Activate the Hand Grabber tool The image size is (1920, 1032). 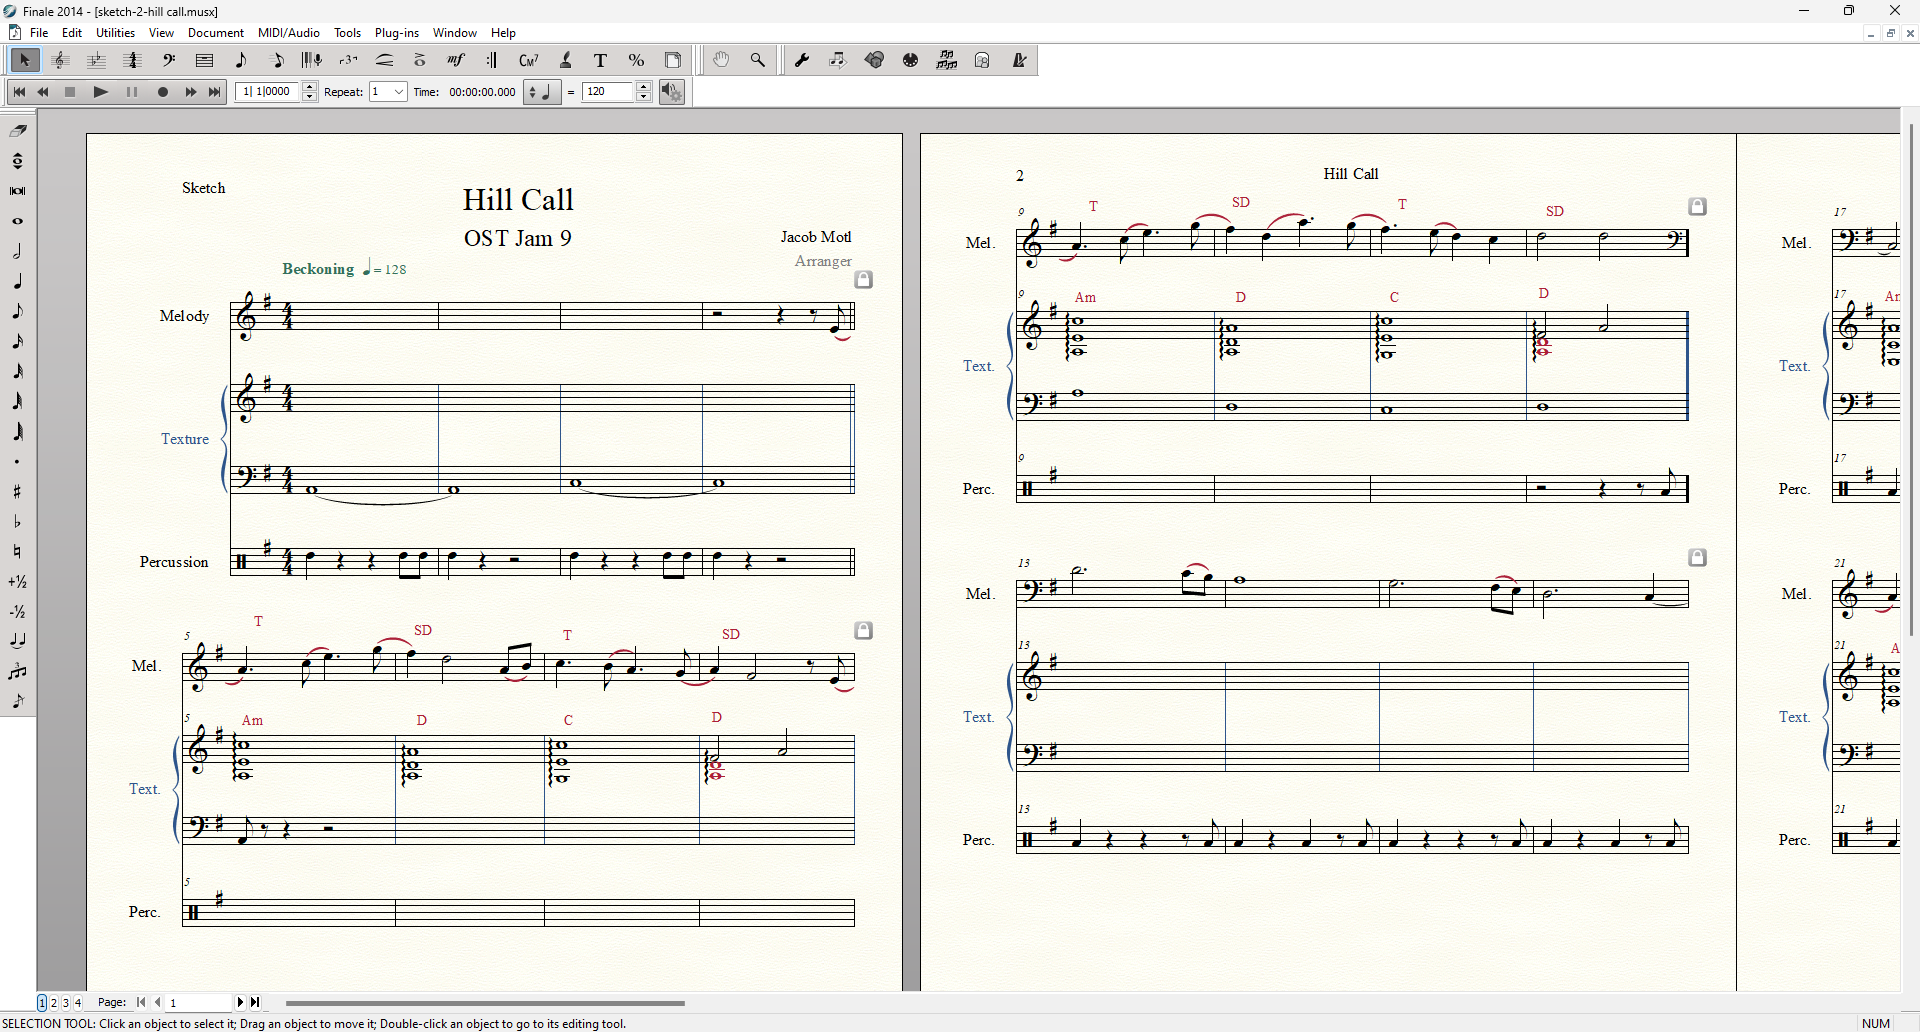[x=721, y=60]
